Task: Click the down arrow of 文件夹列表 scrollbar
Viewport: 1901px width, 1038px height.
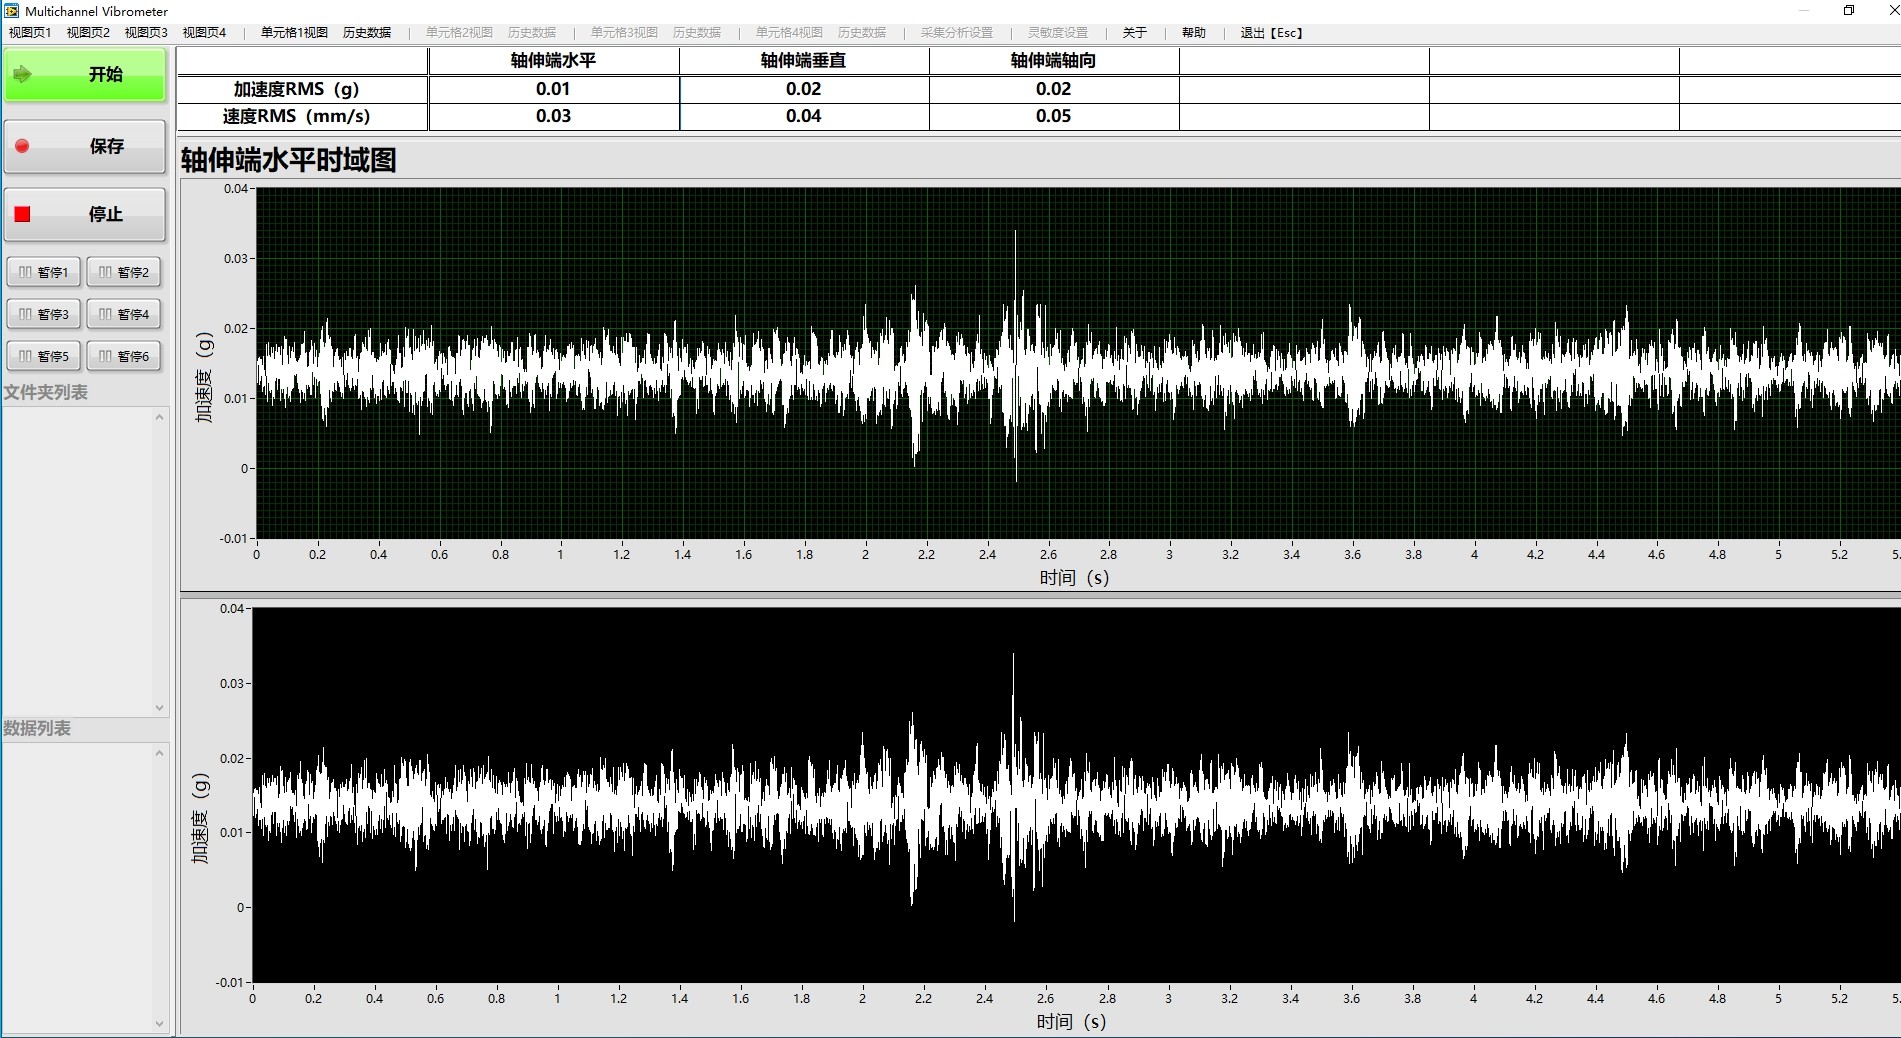Action: 159,707
